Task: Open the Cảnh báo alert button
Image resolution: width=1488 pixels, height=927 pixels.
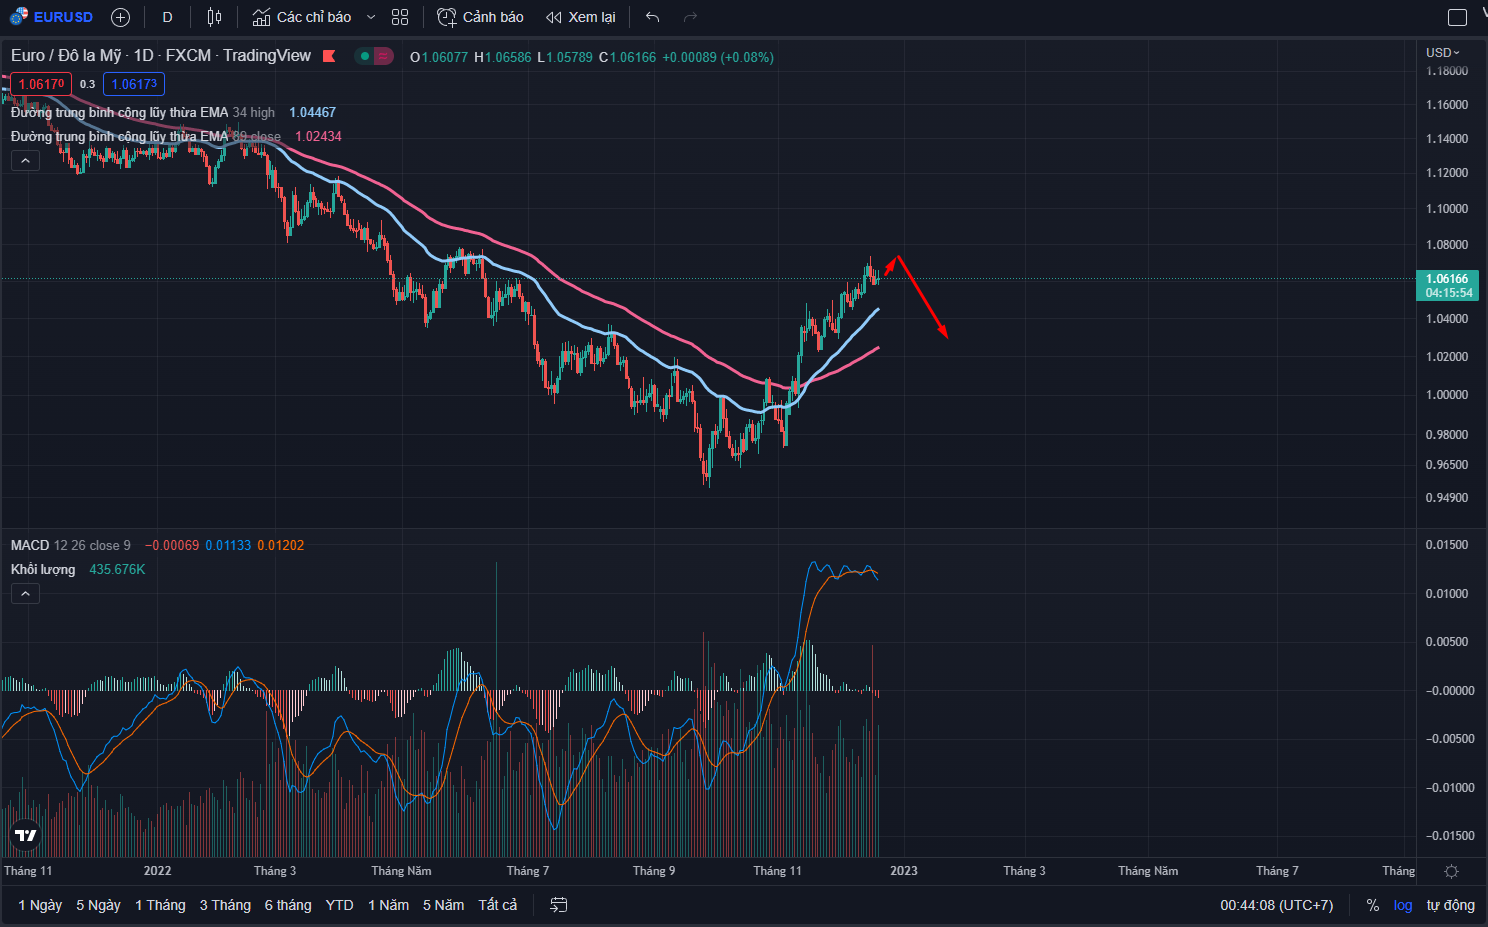Action: tap(481, 17)
